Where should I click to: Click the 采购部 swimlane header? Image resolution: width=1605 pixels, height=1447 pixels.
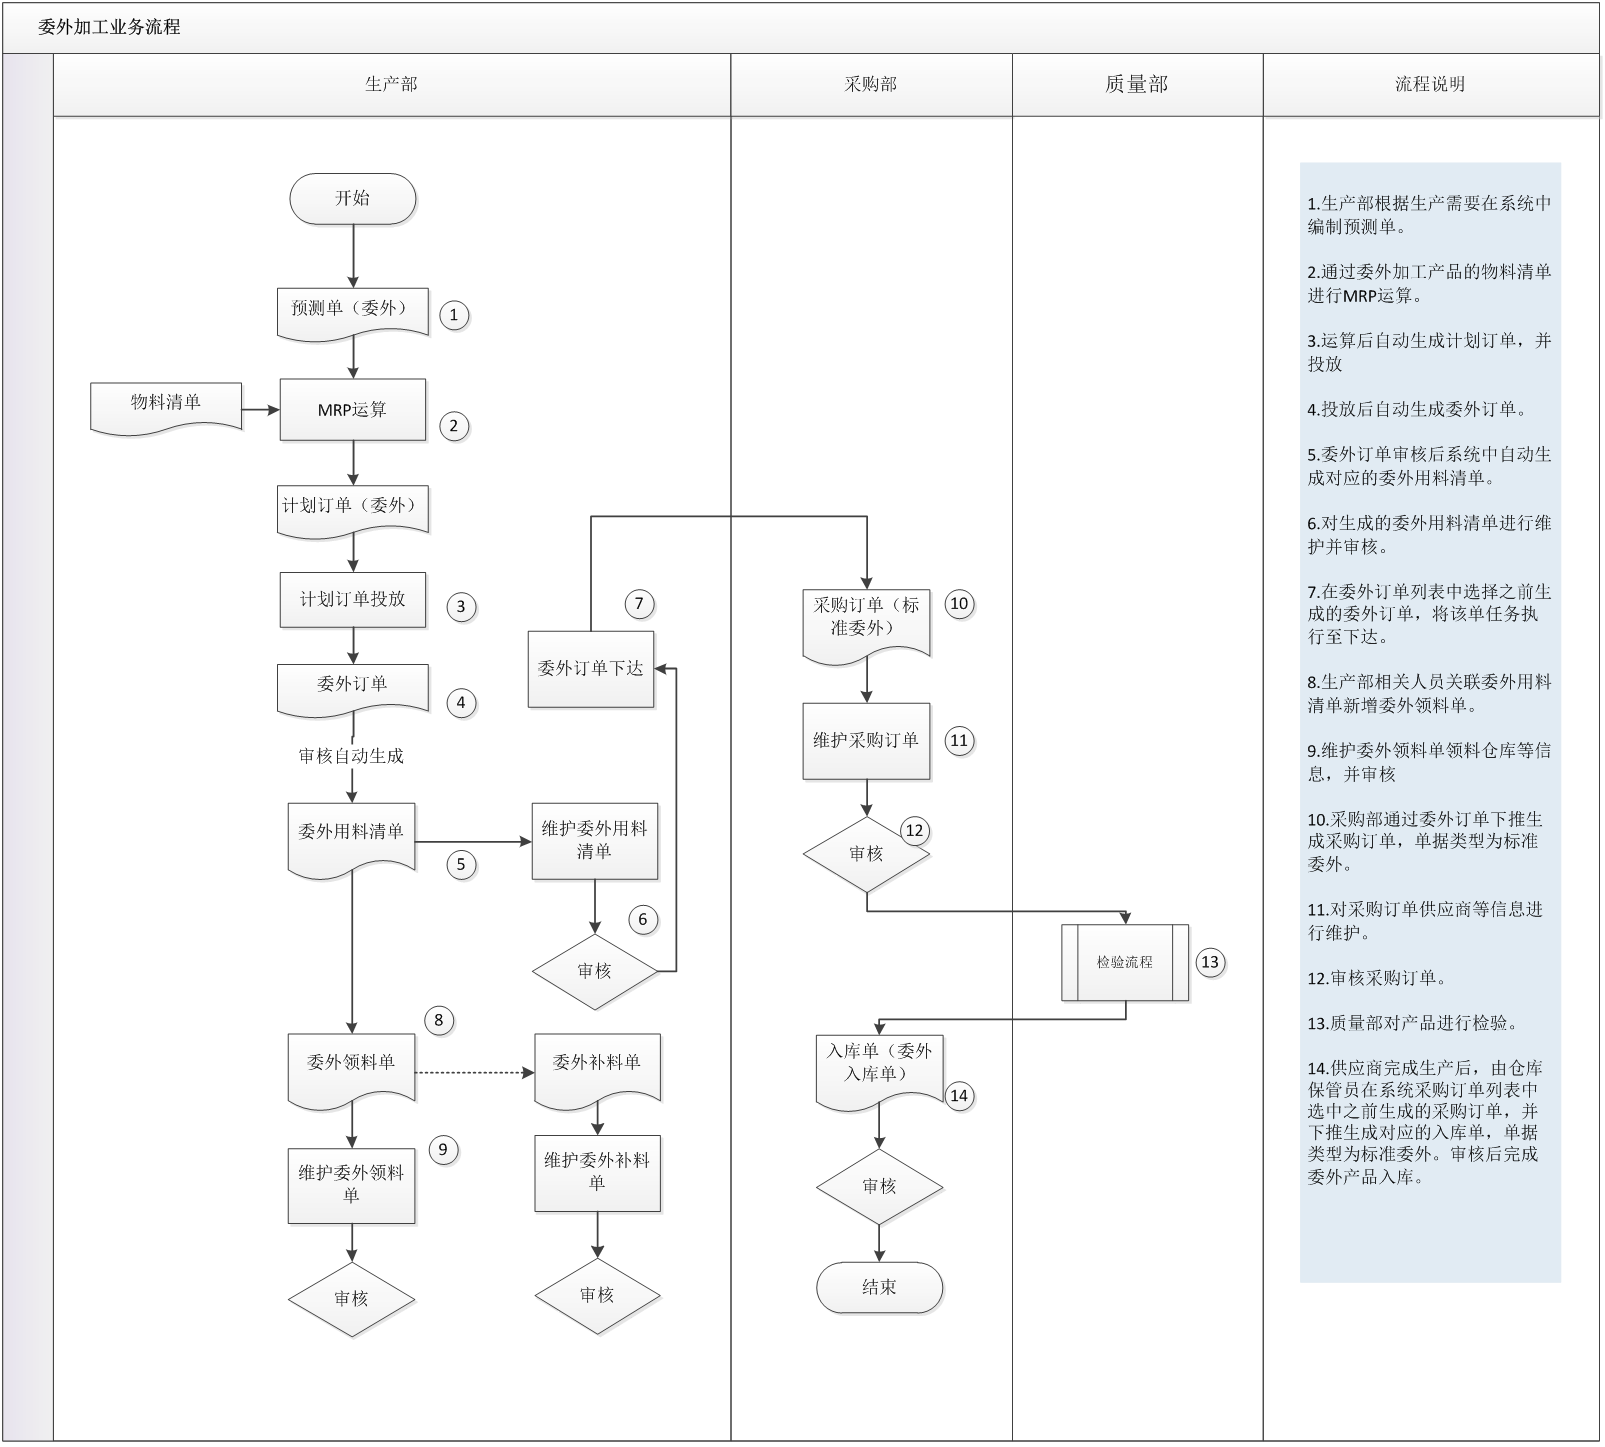tap(870, 85)
